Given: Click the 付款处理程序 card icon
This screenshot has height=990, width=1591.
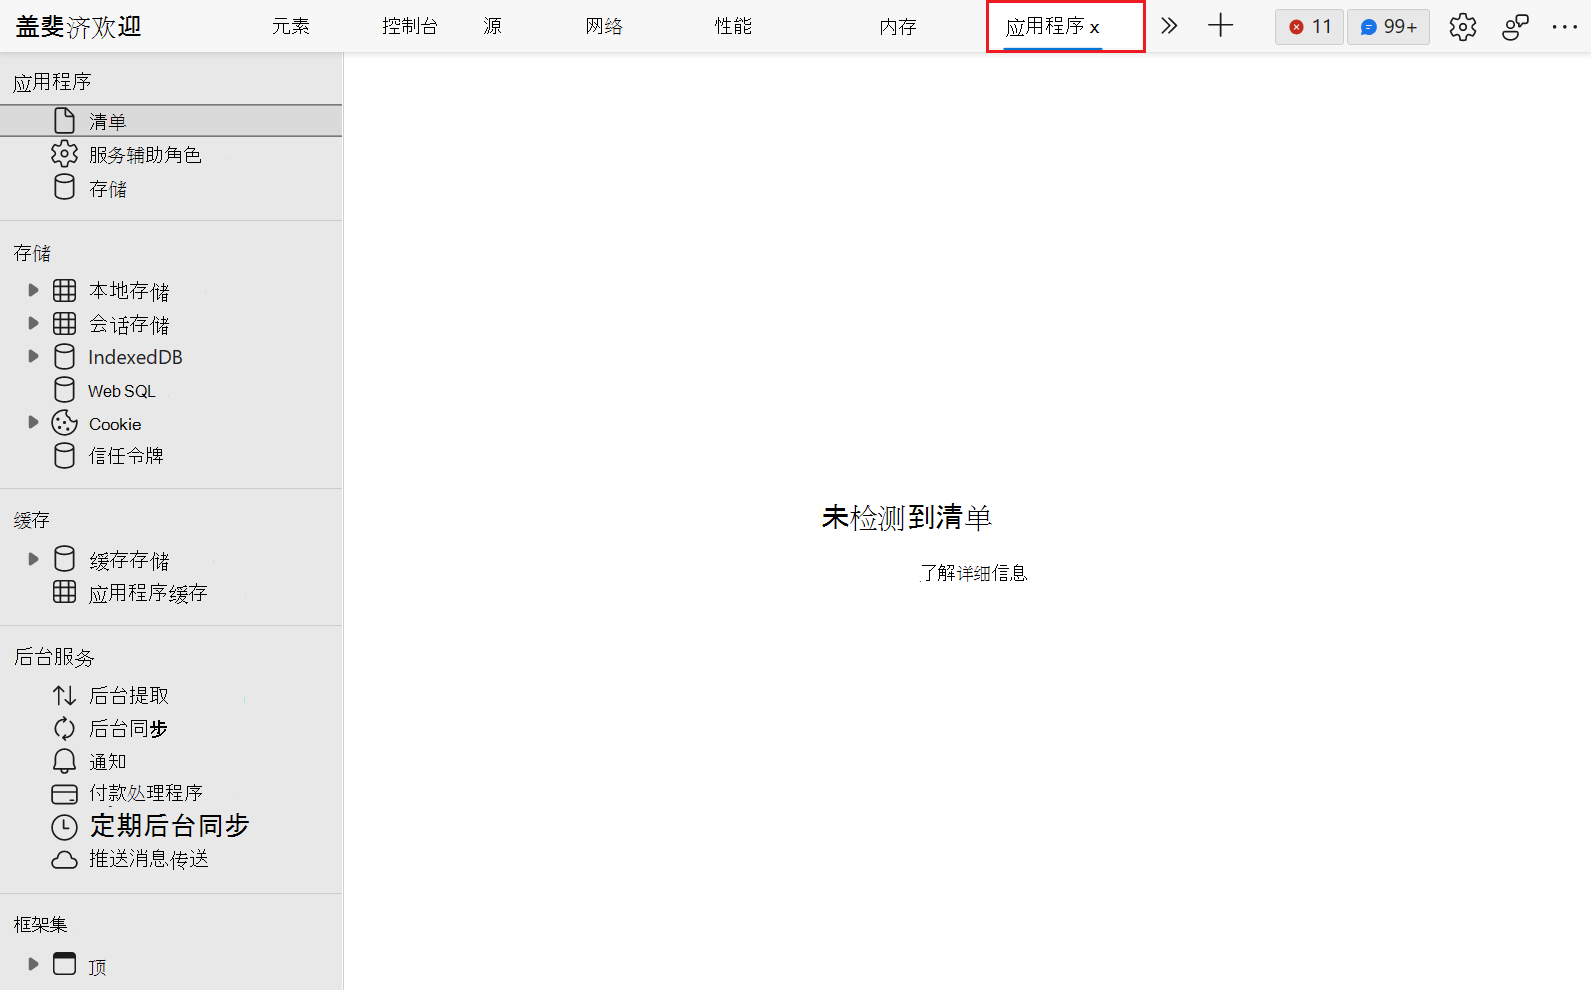Looking at the screenshot, I should tap(64, 794).
